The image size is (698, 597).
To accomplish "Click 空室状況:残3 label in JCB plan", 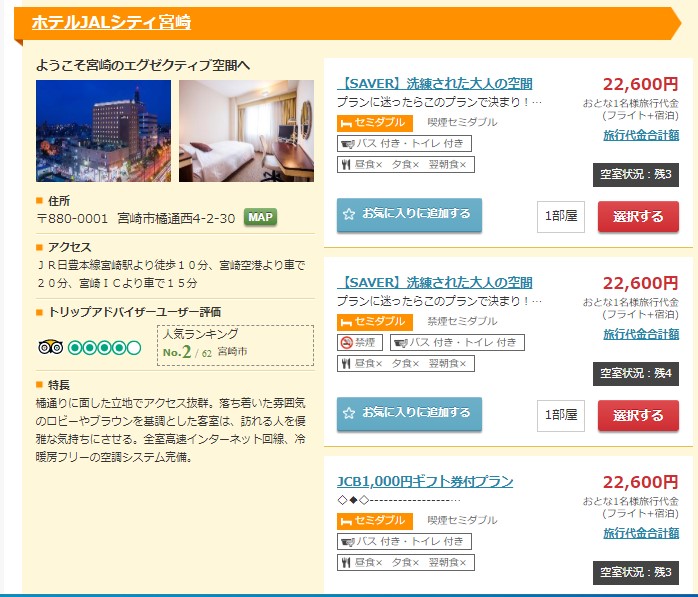I will tap(636, 573).
